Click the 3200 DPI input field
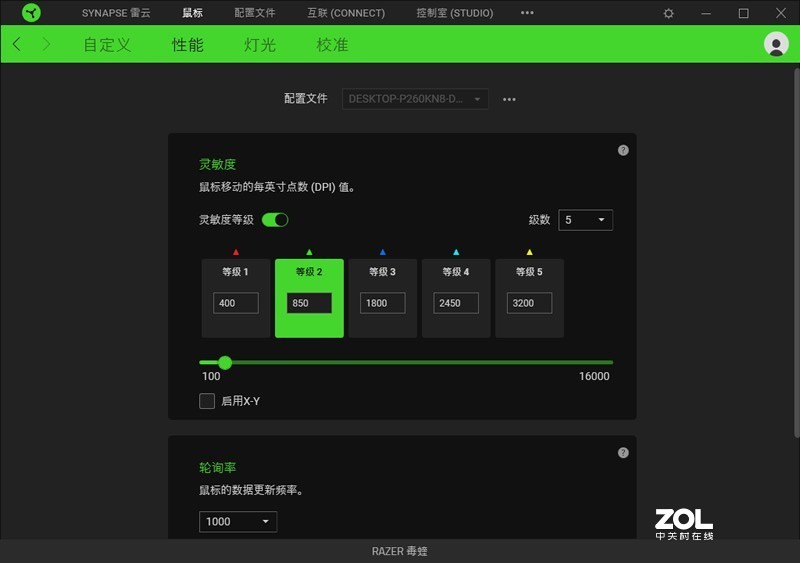The height and width of the screenshot is (563, 800). click(530, 303)
